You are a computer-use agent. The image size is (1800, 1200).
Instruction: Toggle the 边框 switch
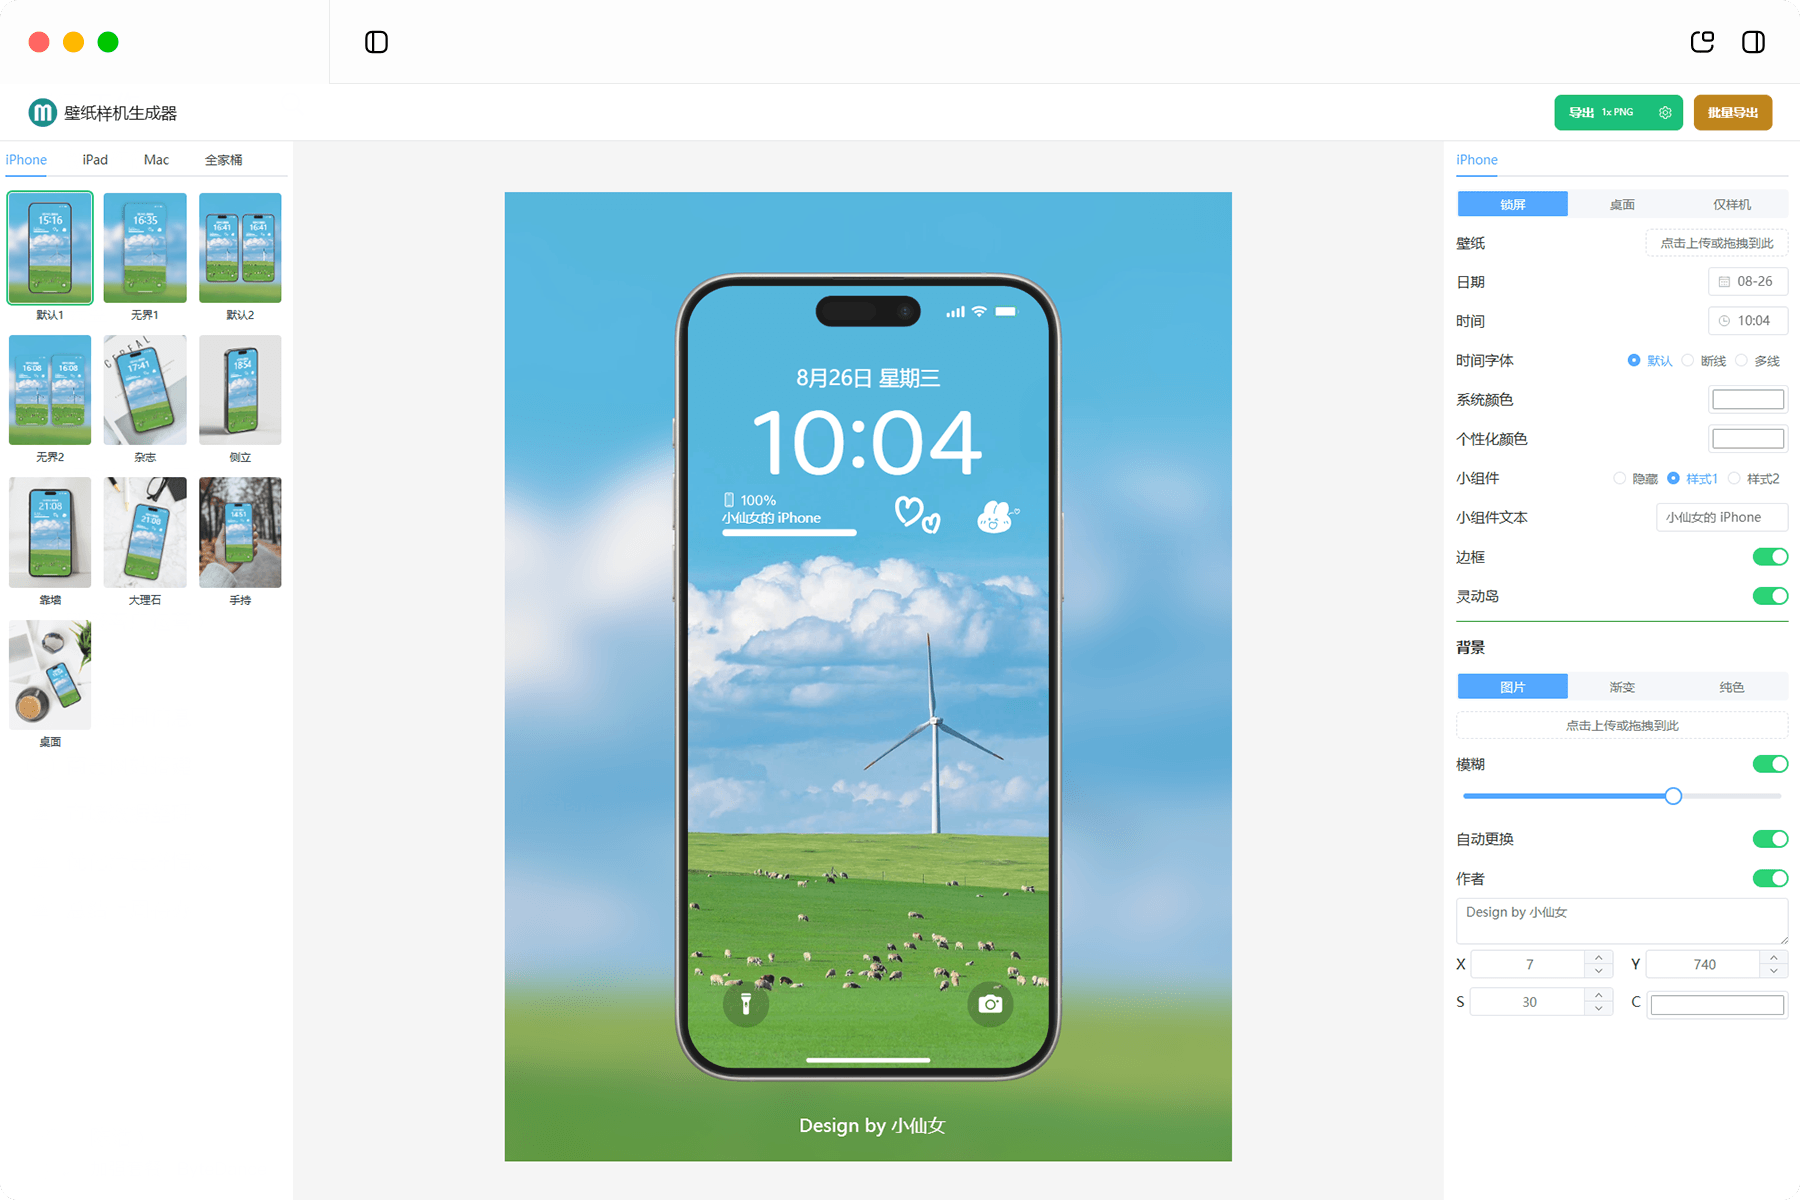(1770, 557)
